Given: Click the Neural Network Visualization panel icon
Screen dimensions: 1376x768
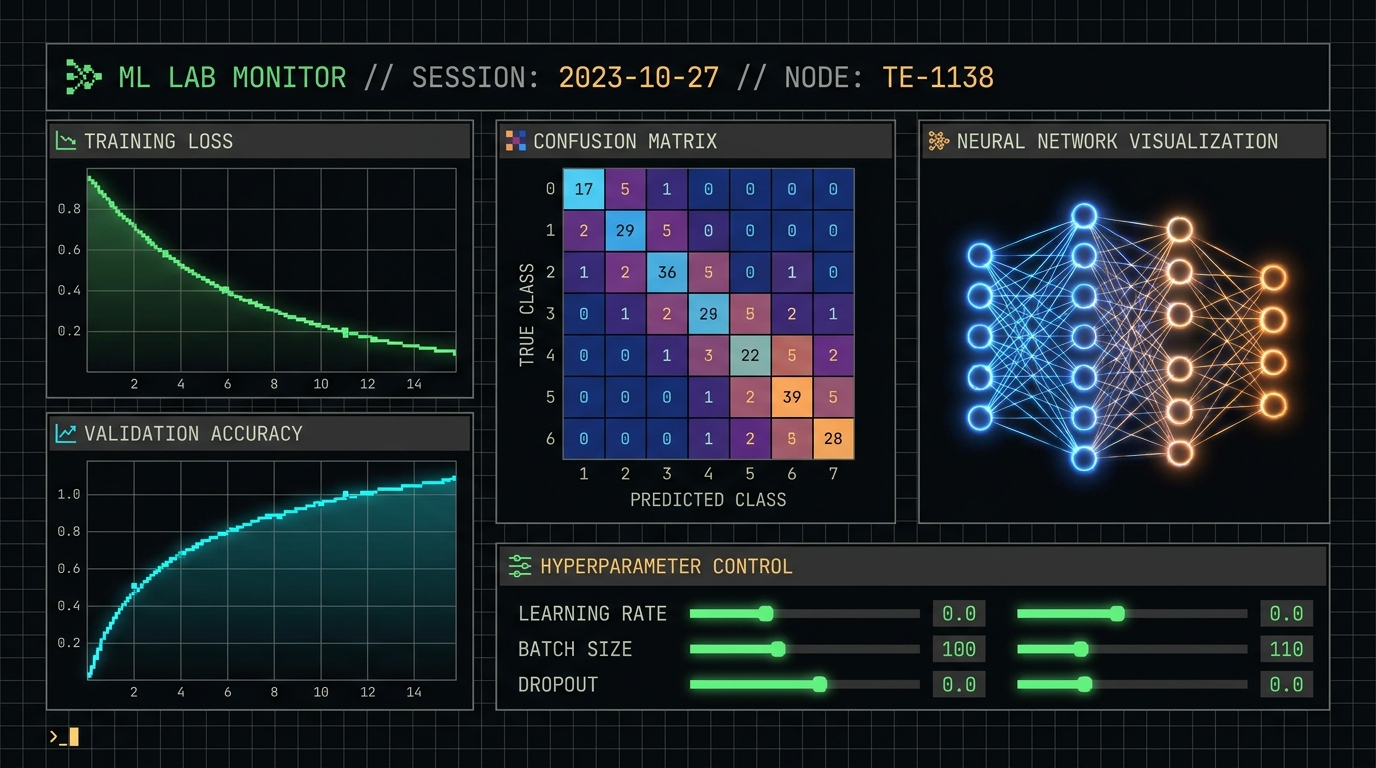Looking at the screenshot, I should (938, 141).
